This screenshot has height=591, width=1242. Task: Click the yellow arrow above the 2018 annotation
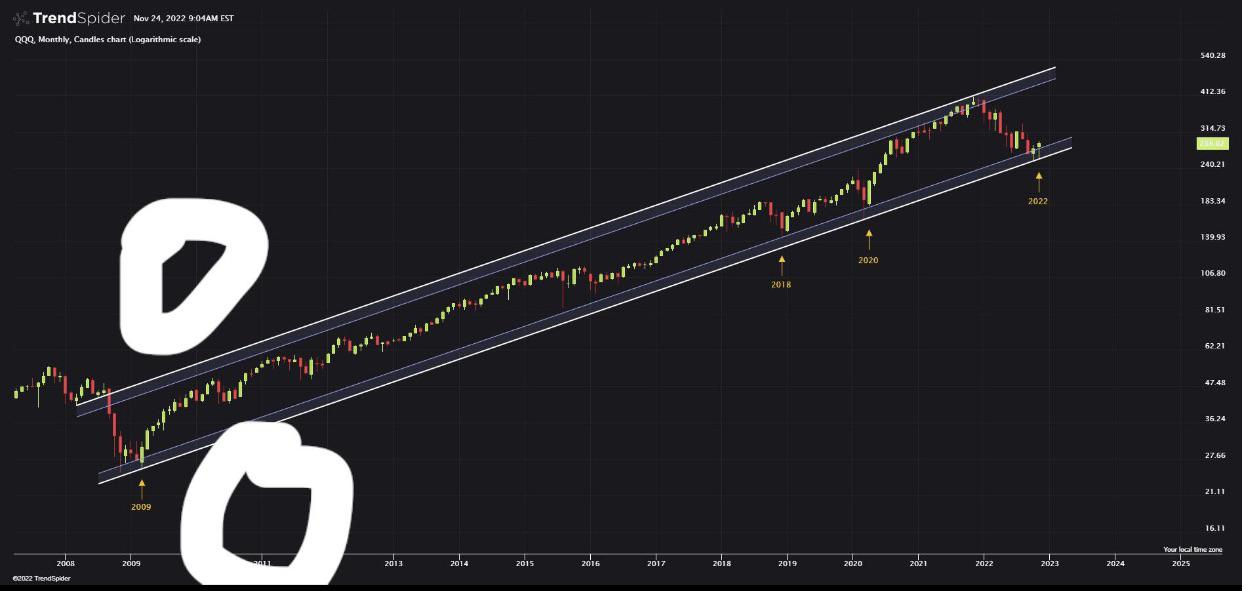[781, 265]
